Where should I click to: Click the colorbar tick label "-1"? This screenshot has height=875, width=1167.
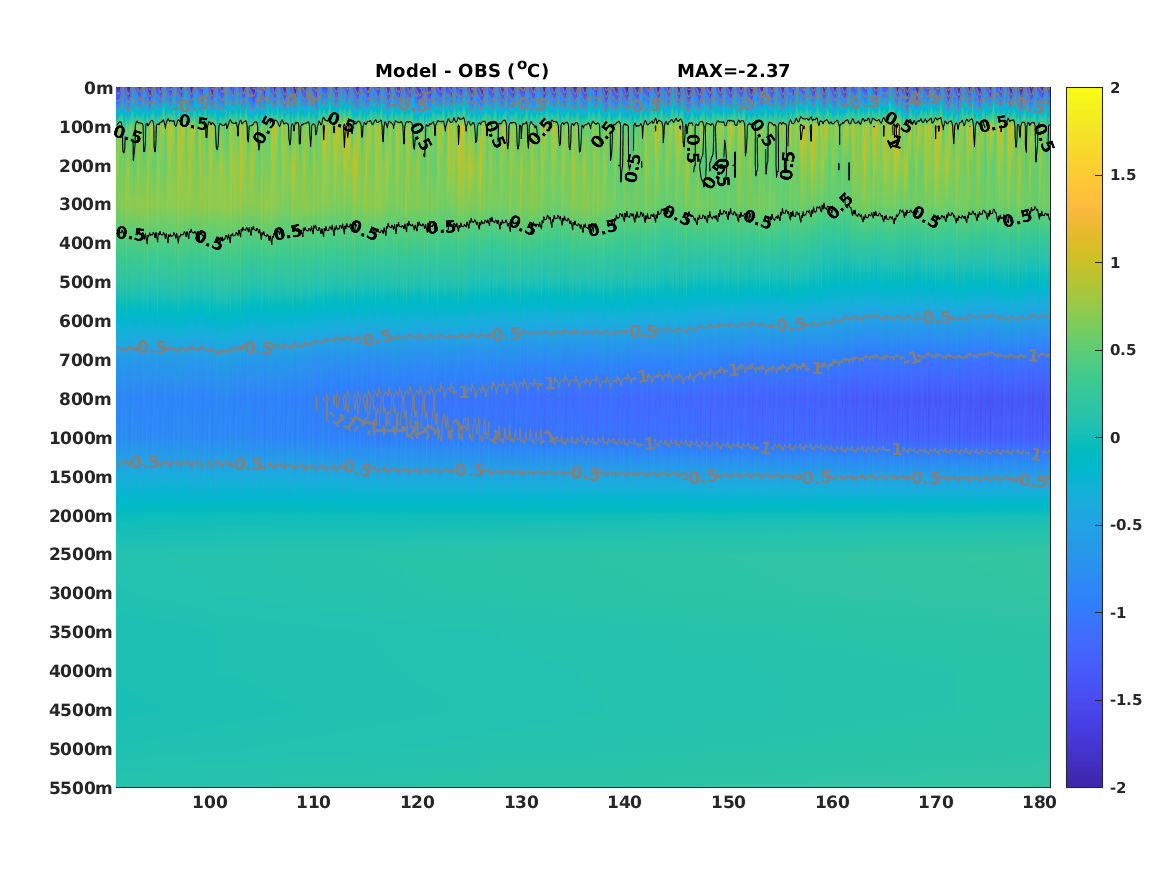[x=1118, y=612]
